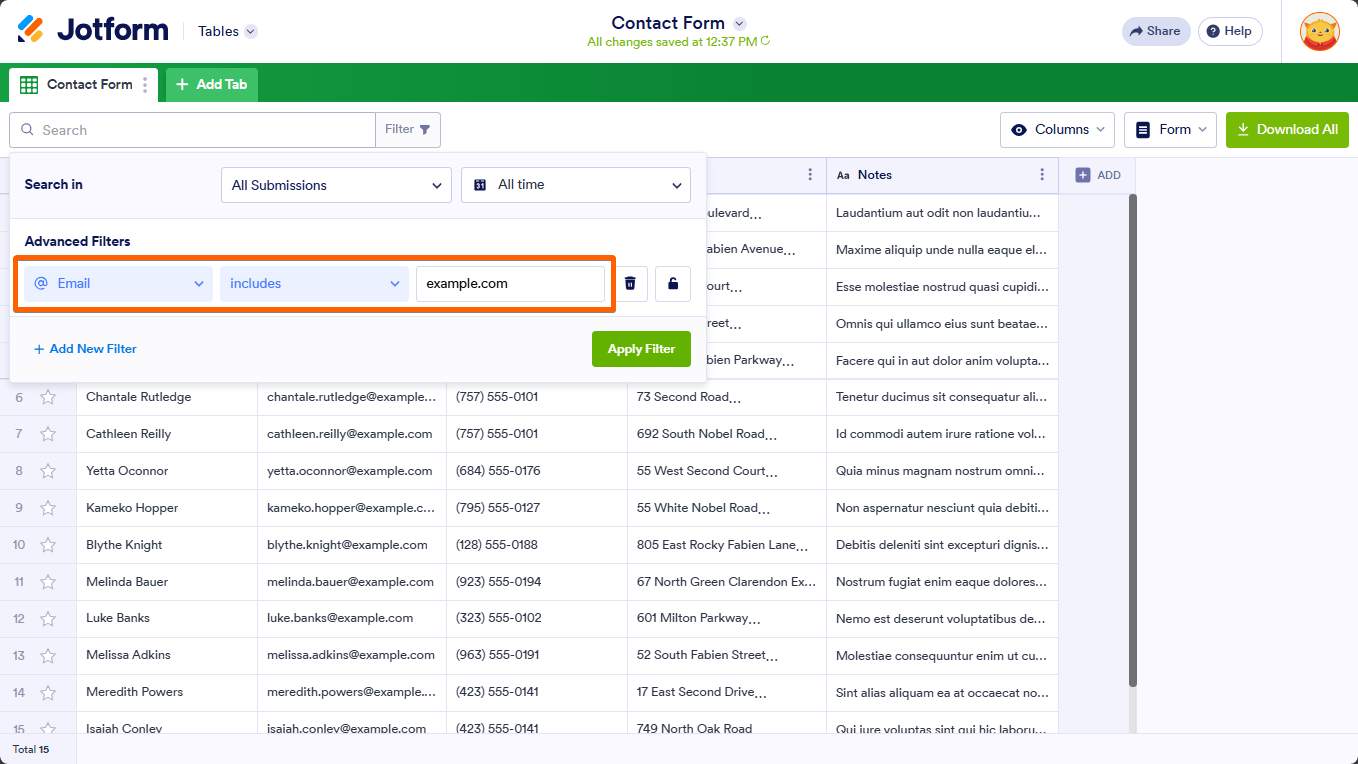Click the Add Tab button
This screenshot has height=764, width=1358.
pos(212,85)
